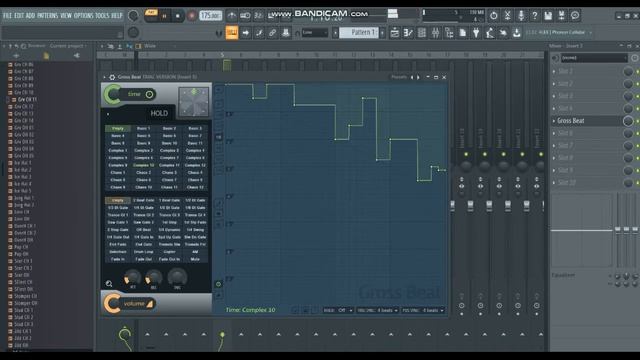Select the Gross Beat mixer slot

(587, 121)
